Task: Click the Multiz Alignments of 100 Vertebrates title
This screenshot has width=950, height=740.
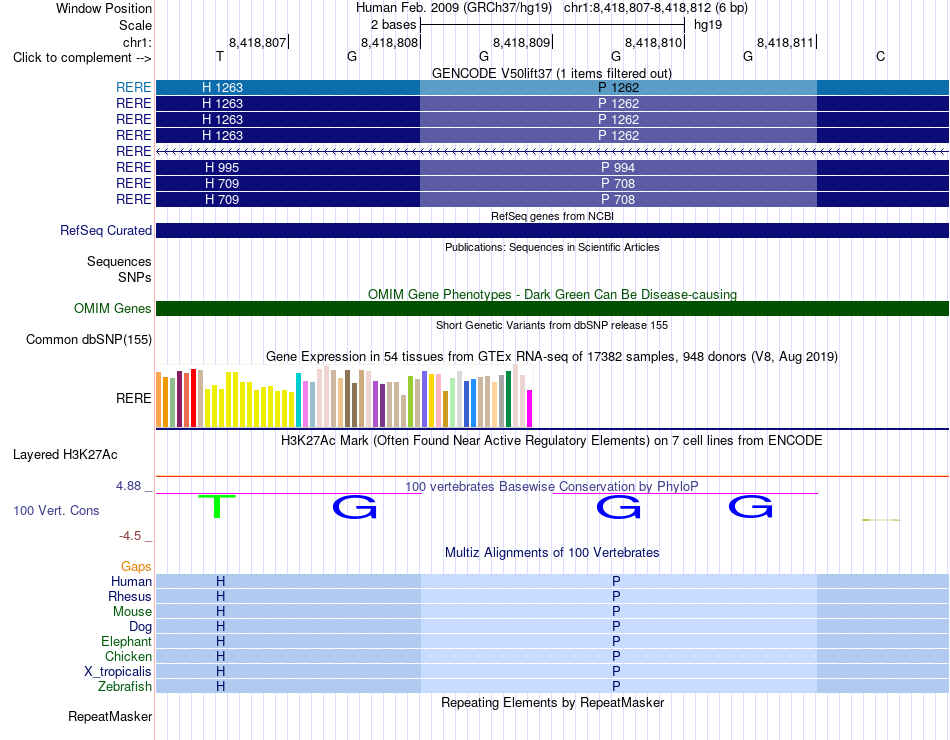Action: pos(552,553)
